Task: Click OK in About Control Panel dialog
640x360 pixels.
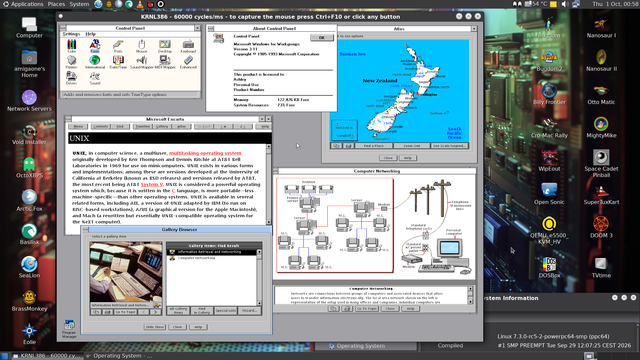Action: click(322, 38)
